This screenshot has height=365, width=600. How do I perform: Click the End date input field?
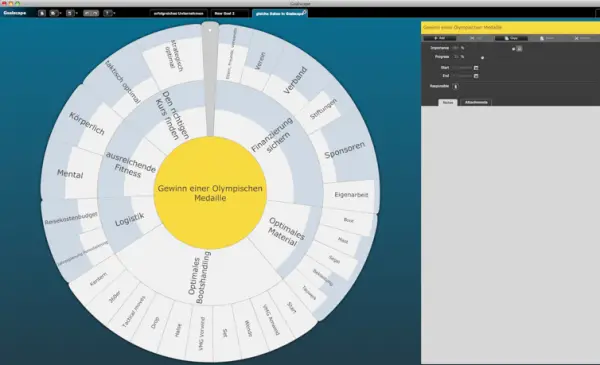tap(462, 76)
